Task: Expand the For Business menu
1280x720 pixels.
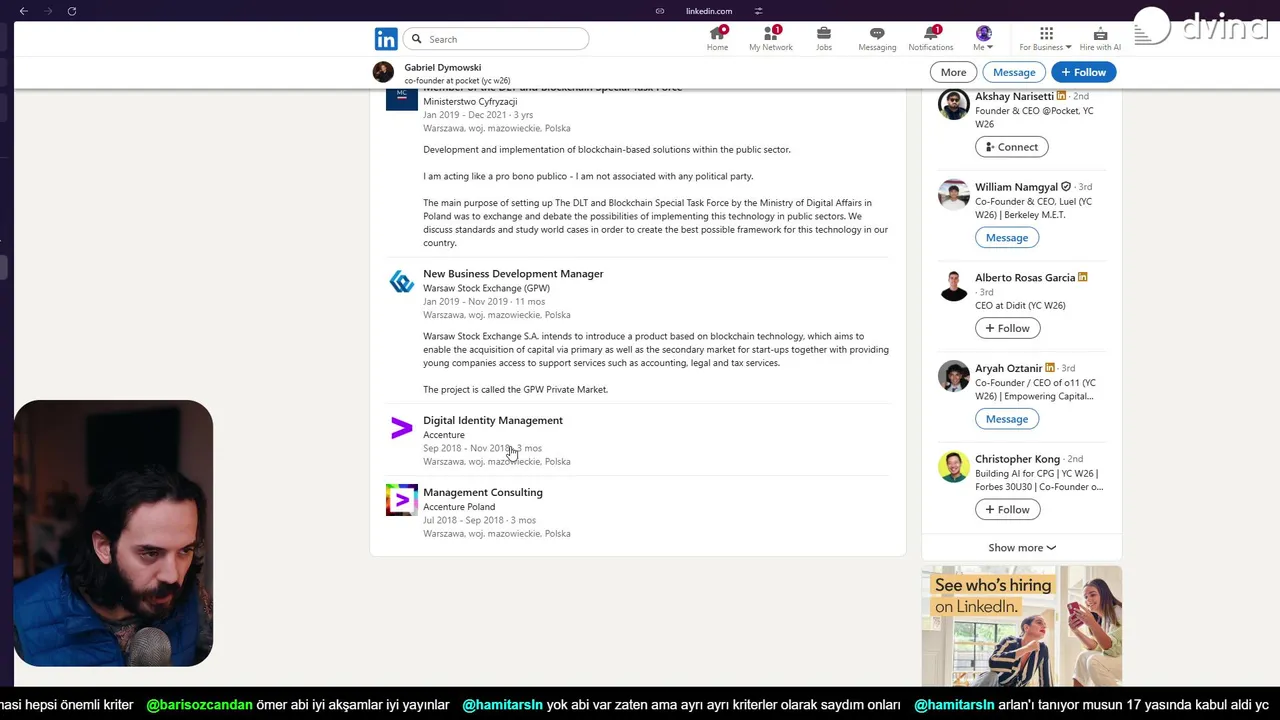Action: click(x=1045, y=39)
